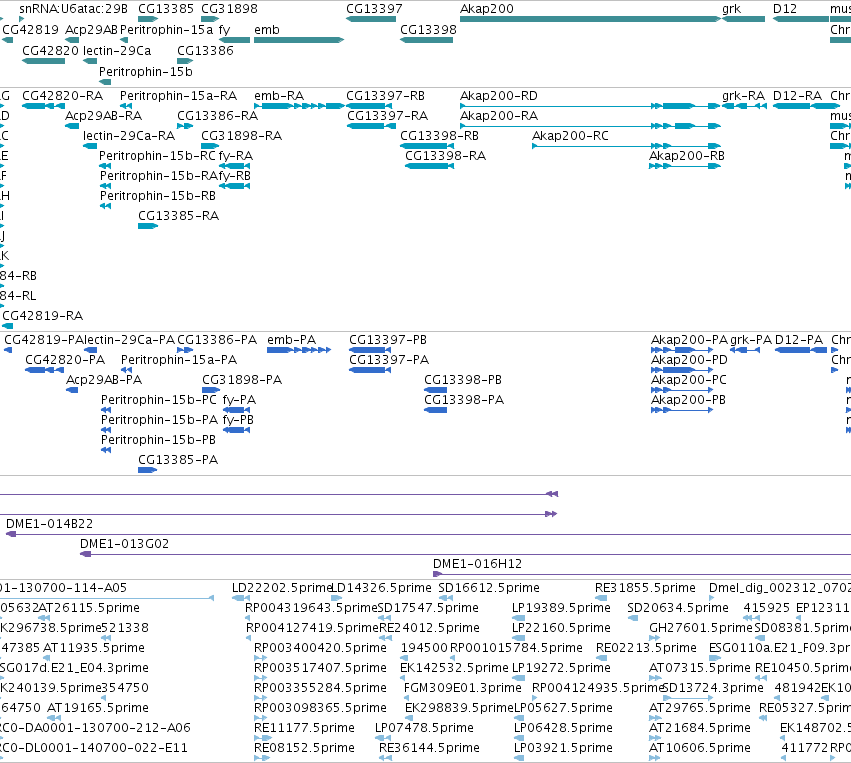Select the grk-PA protein
Viewport: 851px width, 763px height.
[745, 350]
